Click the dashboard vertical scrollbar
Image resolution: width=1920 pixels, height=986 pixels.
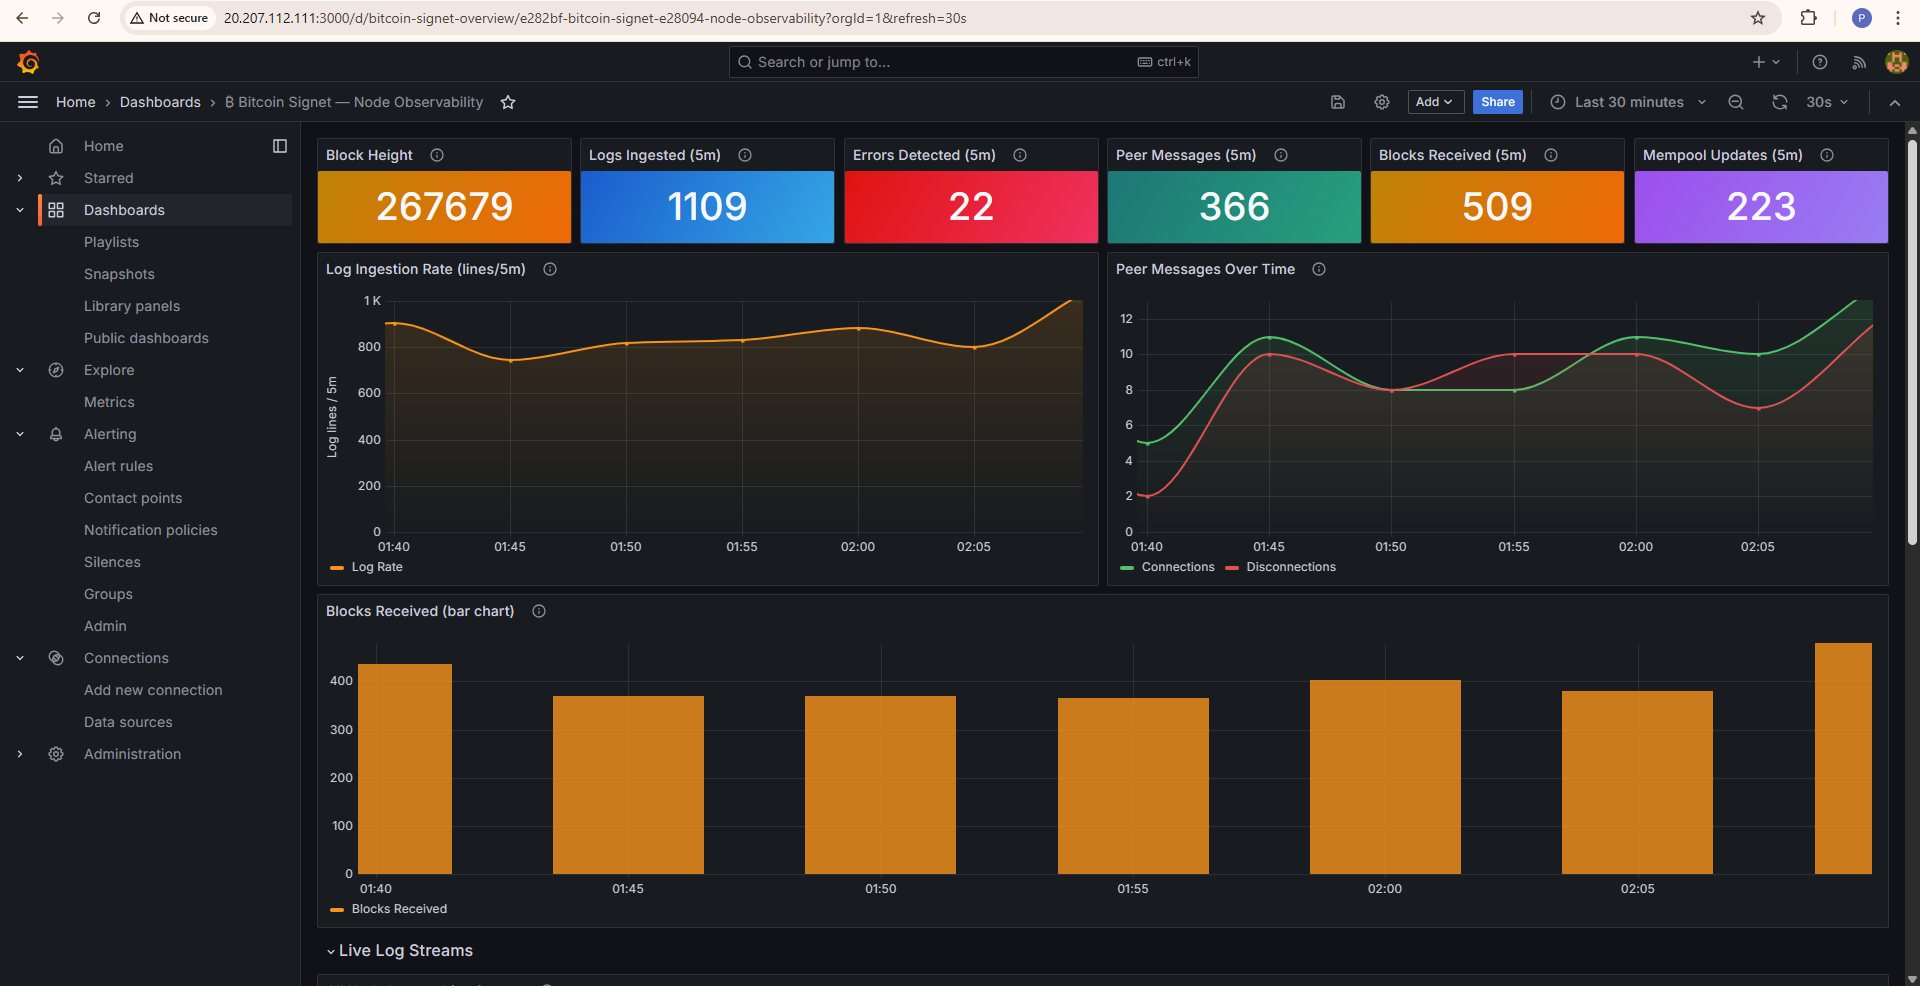tap(1912, 340)
